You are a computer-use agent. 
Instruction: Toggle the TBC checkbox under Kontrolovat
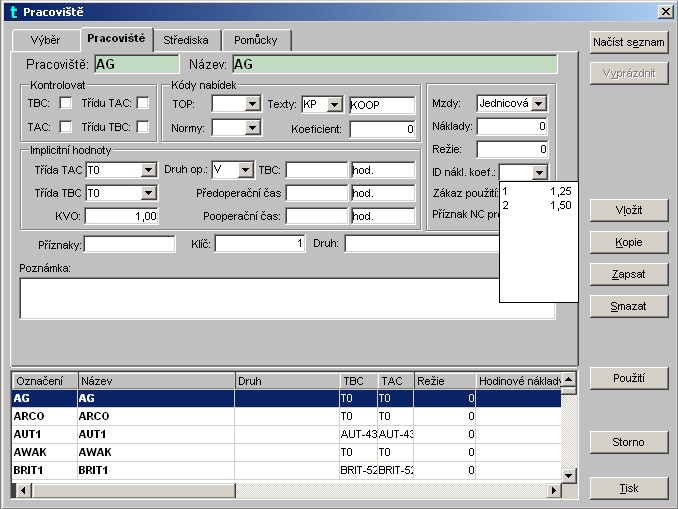coord(66,103)
